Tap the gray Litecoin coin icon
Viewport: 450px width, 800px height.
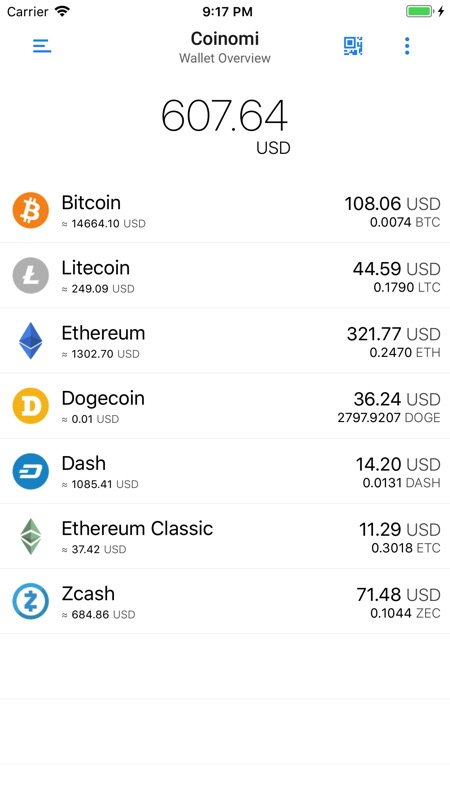[x=31, y=276]
